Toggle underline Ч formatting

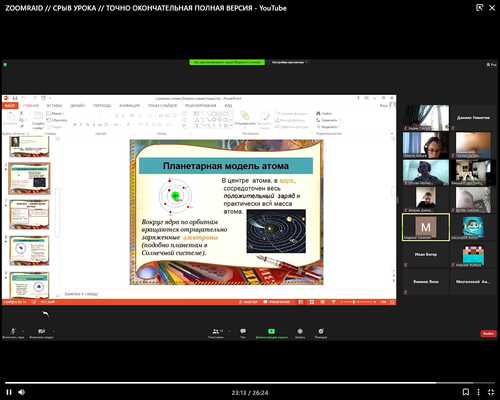(87, 125)
